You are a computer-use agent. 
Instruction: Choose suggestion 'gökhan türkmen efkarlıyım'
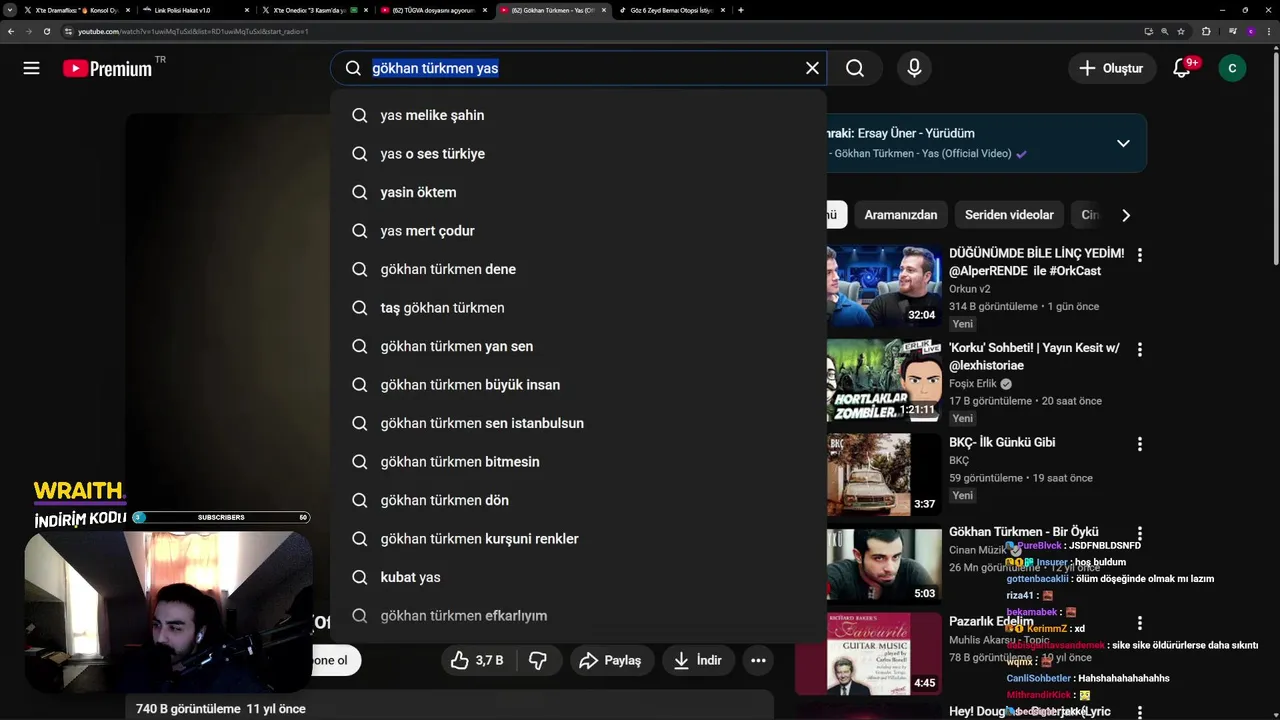578,616
